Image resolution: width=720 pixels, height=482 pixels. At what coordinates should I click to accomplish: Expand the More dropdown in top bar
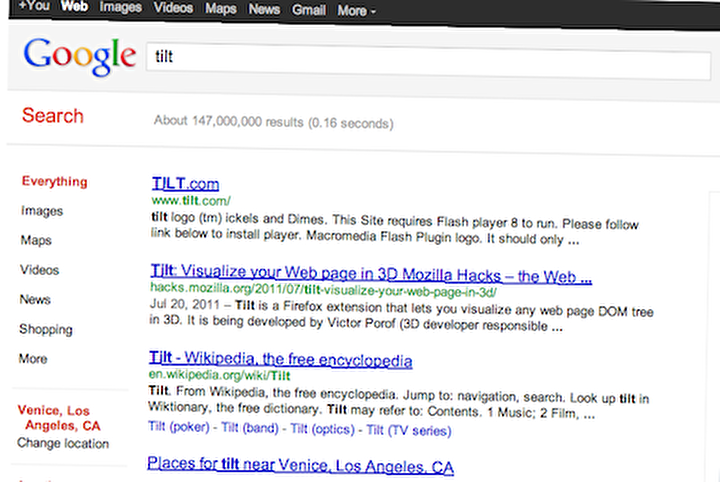pos(356,11)
